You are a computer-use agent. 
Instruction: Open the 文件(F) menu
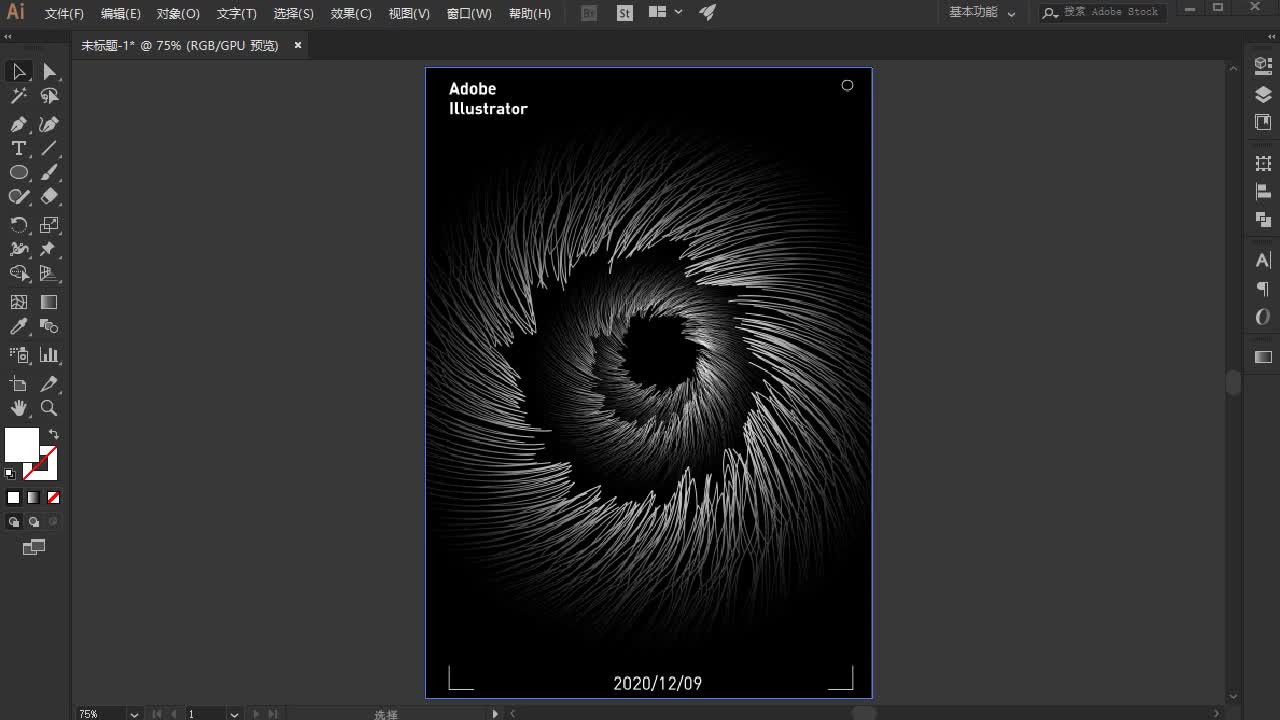pos(64,13)
